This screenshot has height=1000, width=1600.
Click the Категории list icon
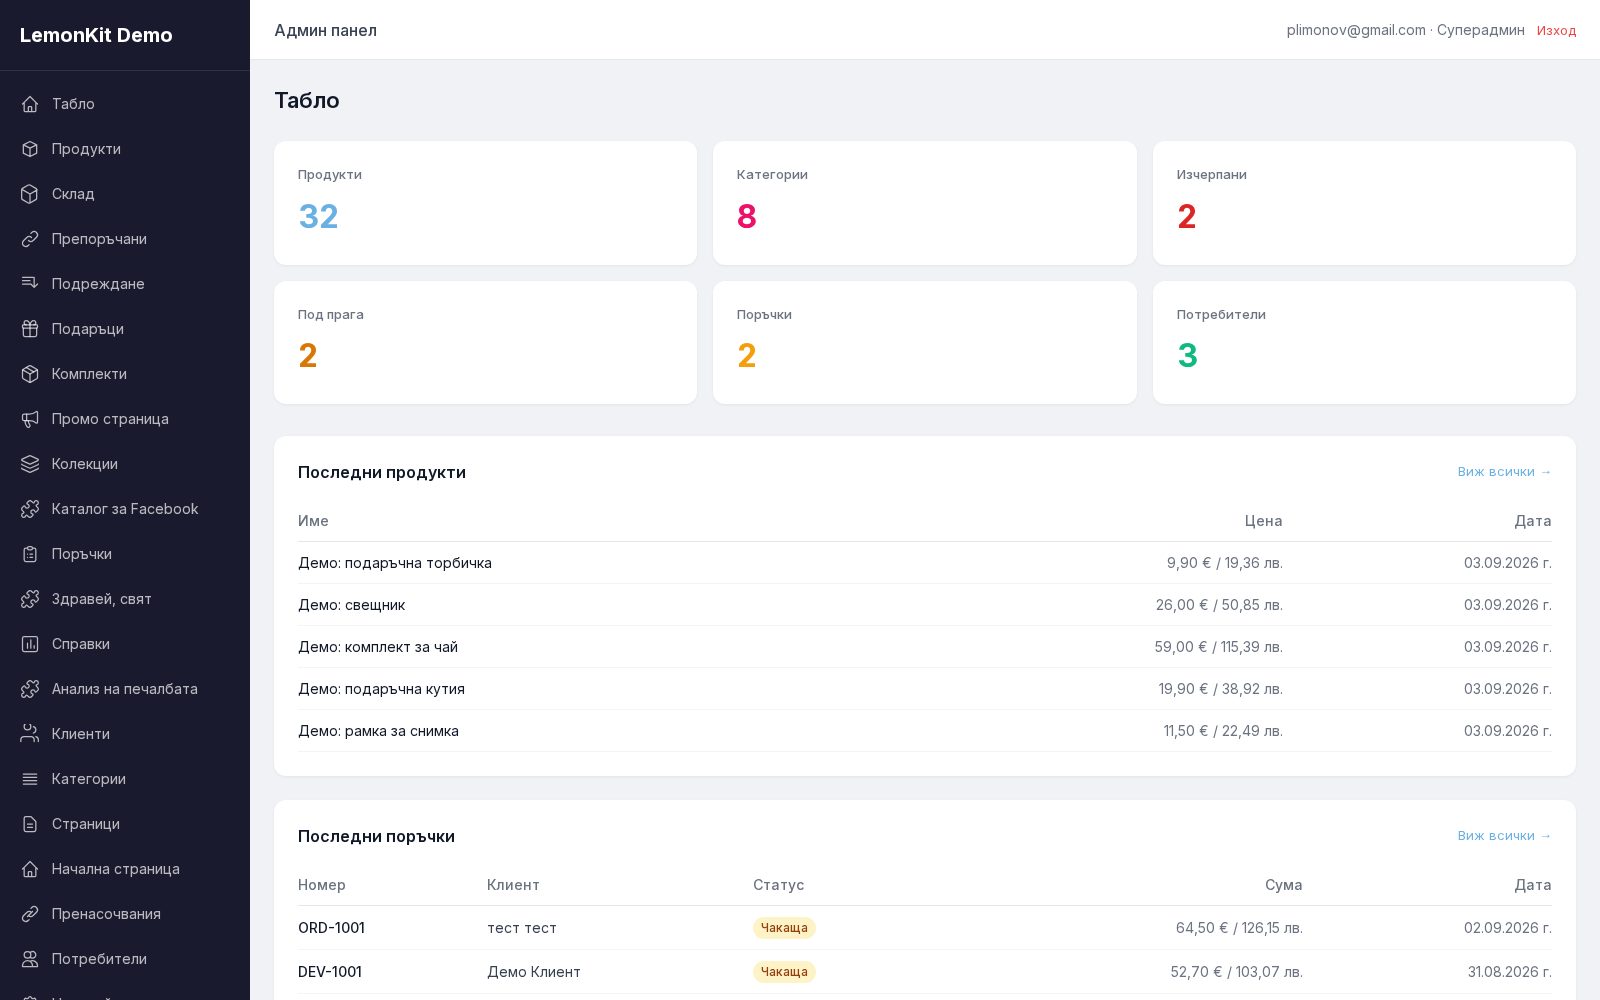pos(30,779)
